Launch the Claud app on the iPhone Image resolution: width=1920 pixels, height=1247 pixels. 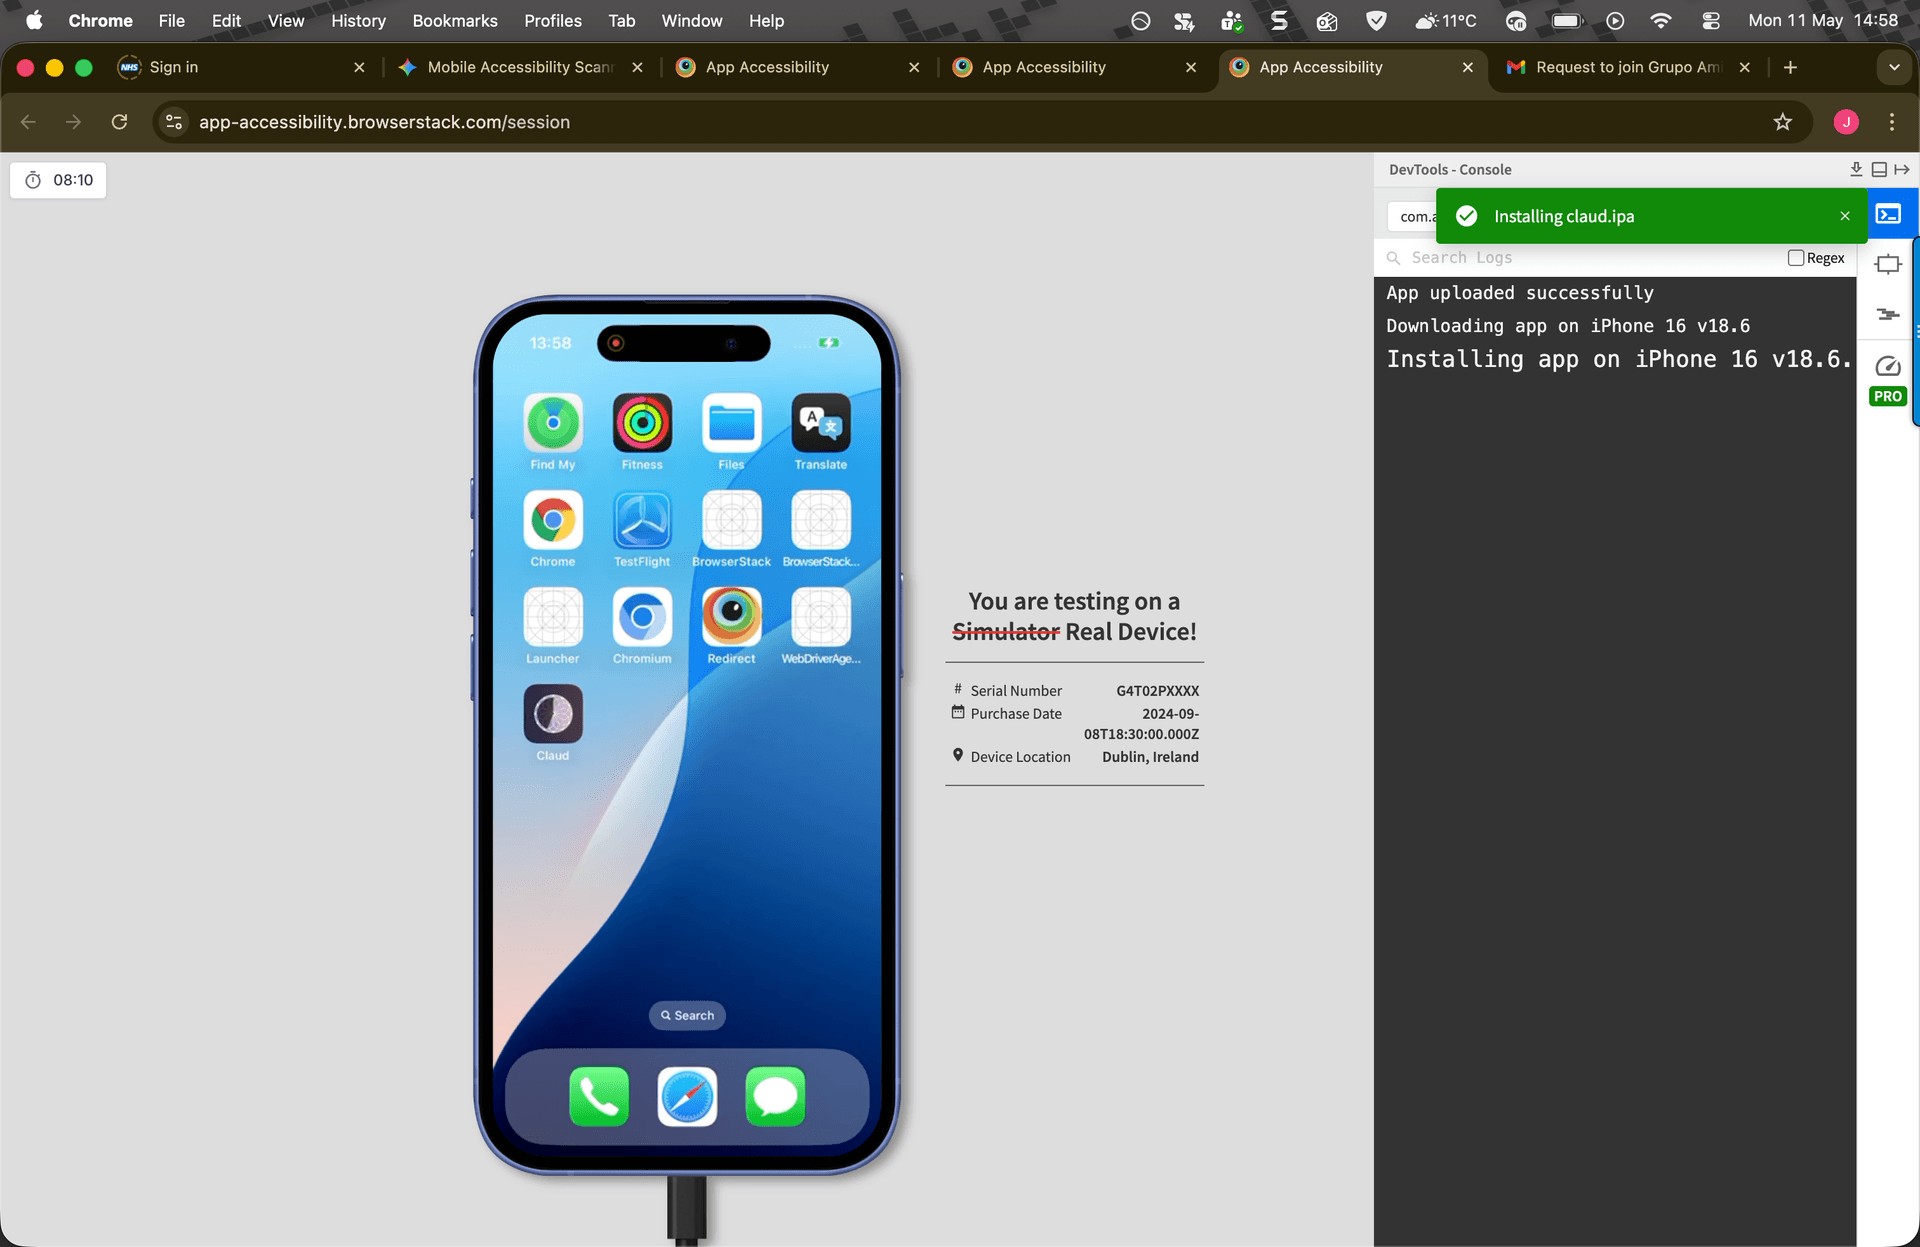[553, 714]
